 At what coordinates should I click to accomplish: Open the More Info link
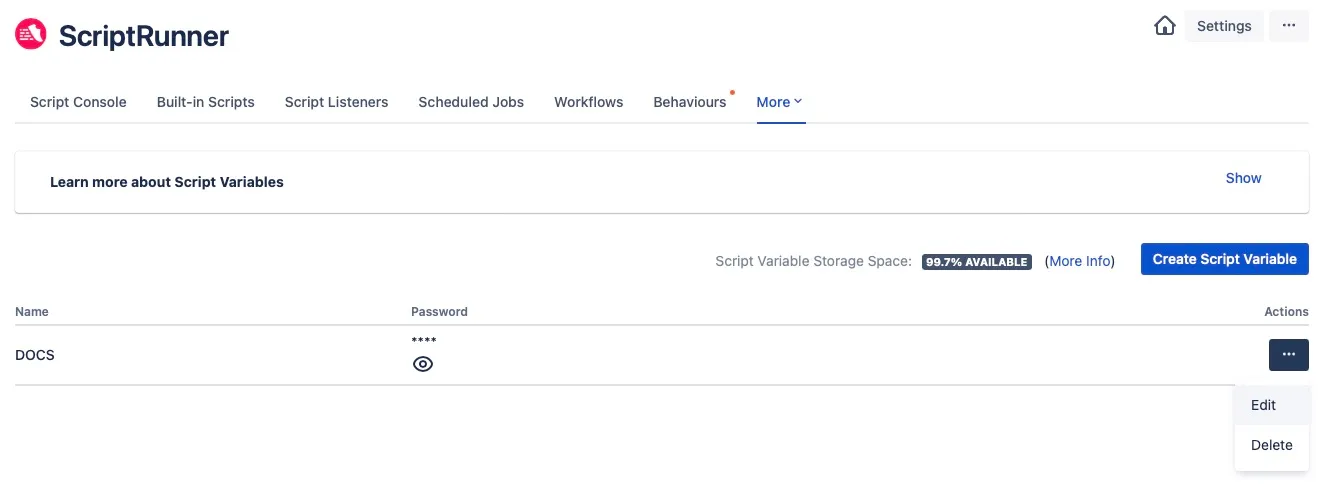pos(1080,261)
